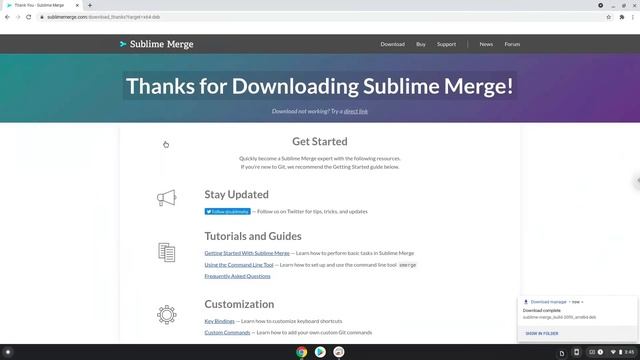Click the direct link for download
This screenshot has width=640, height=360.
[x=356, y=111]
